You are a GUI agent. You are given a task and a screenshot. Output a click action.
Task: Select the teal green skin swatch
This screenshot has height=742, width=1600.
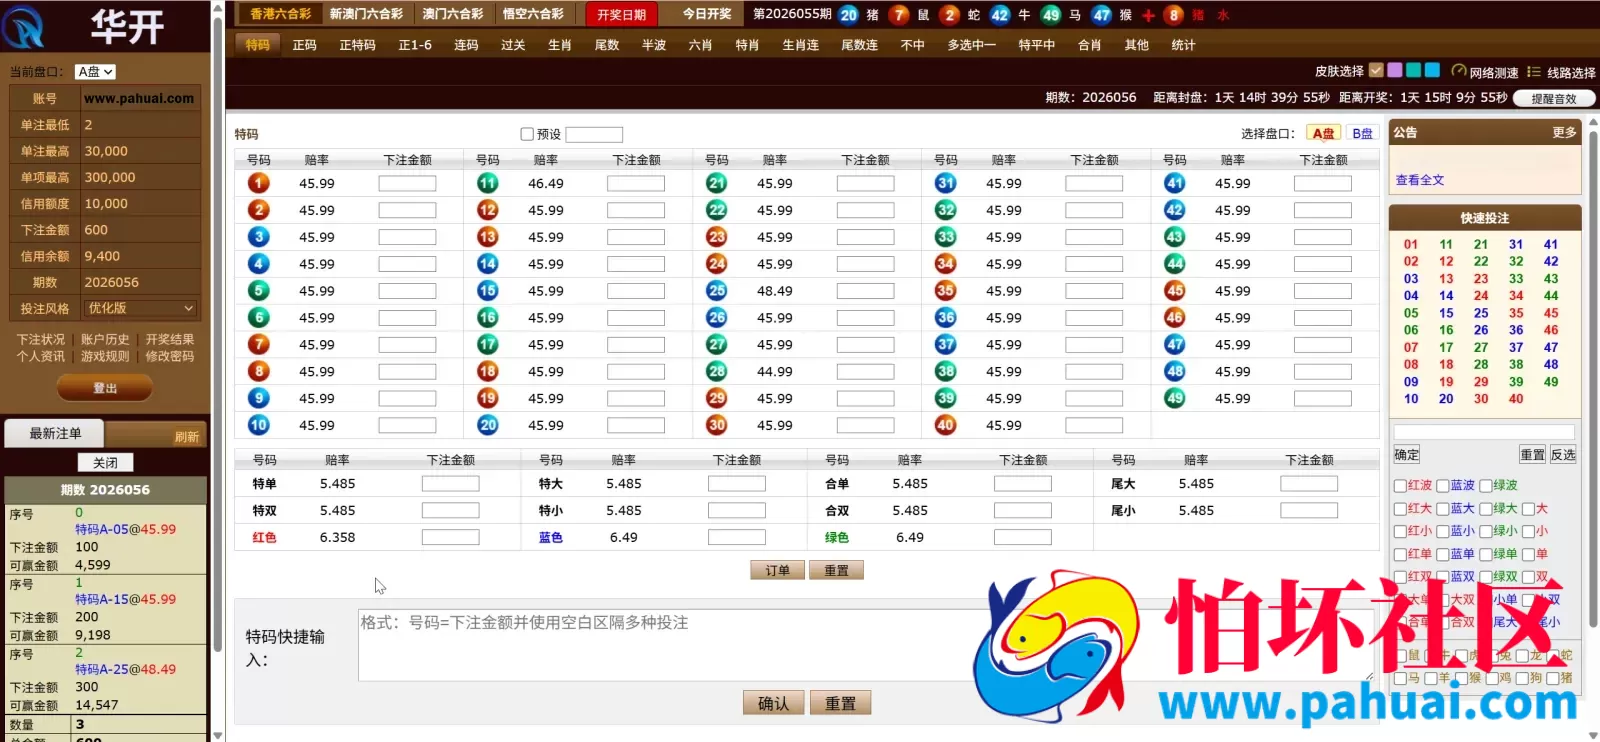pyautogui.click(x=1413, y=70)
